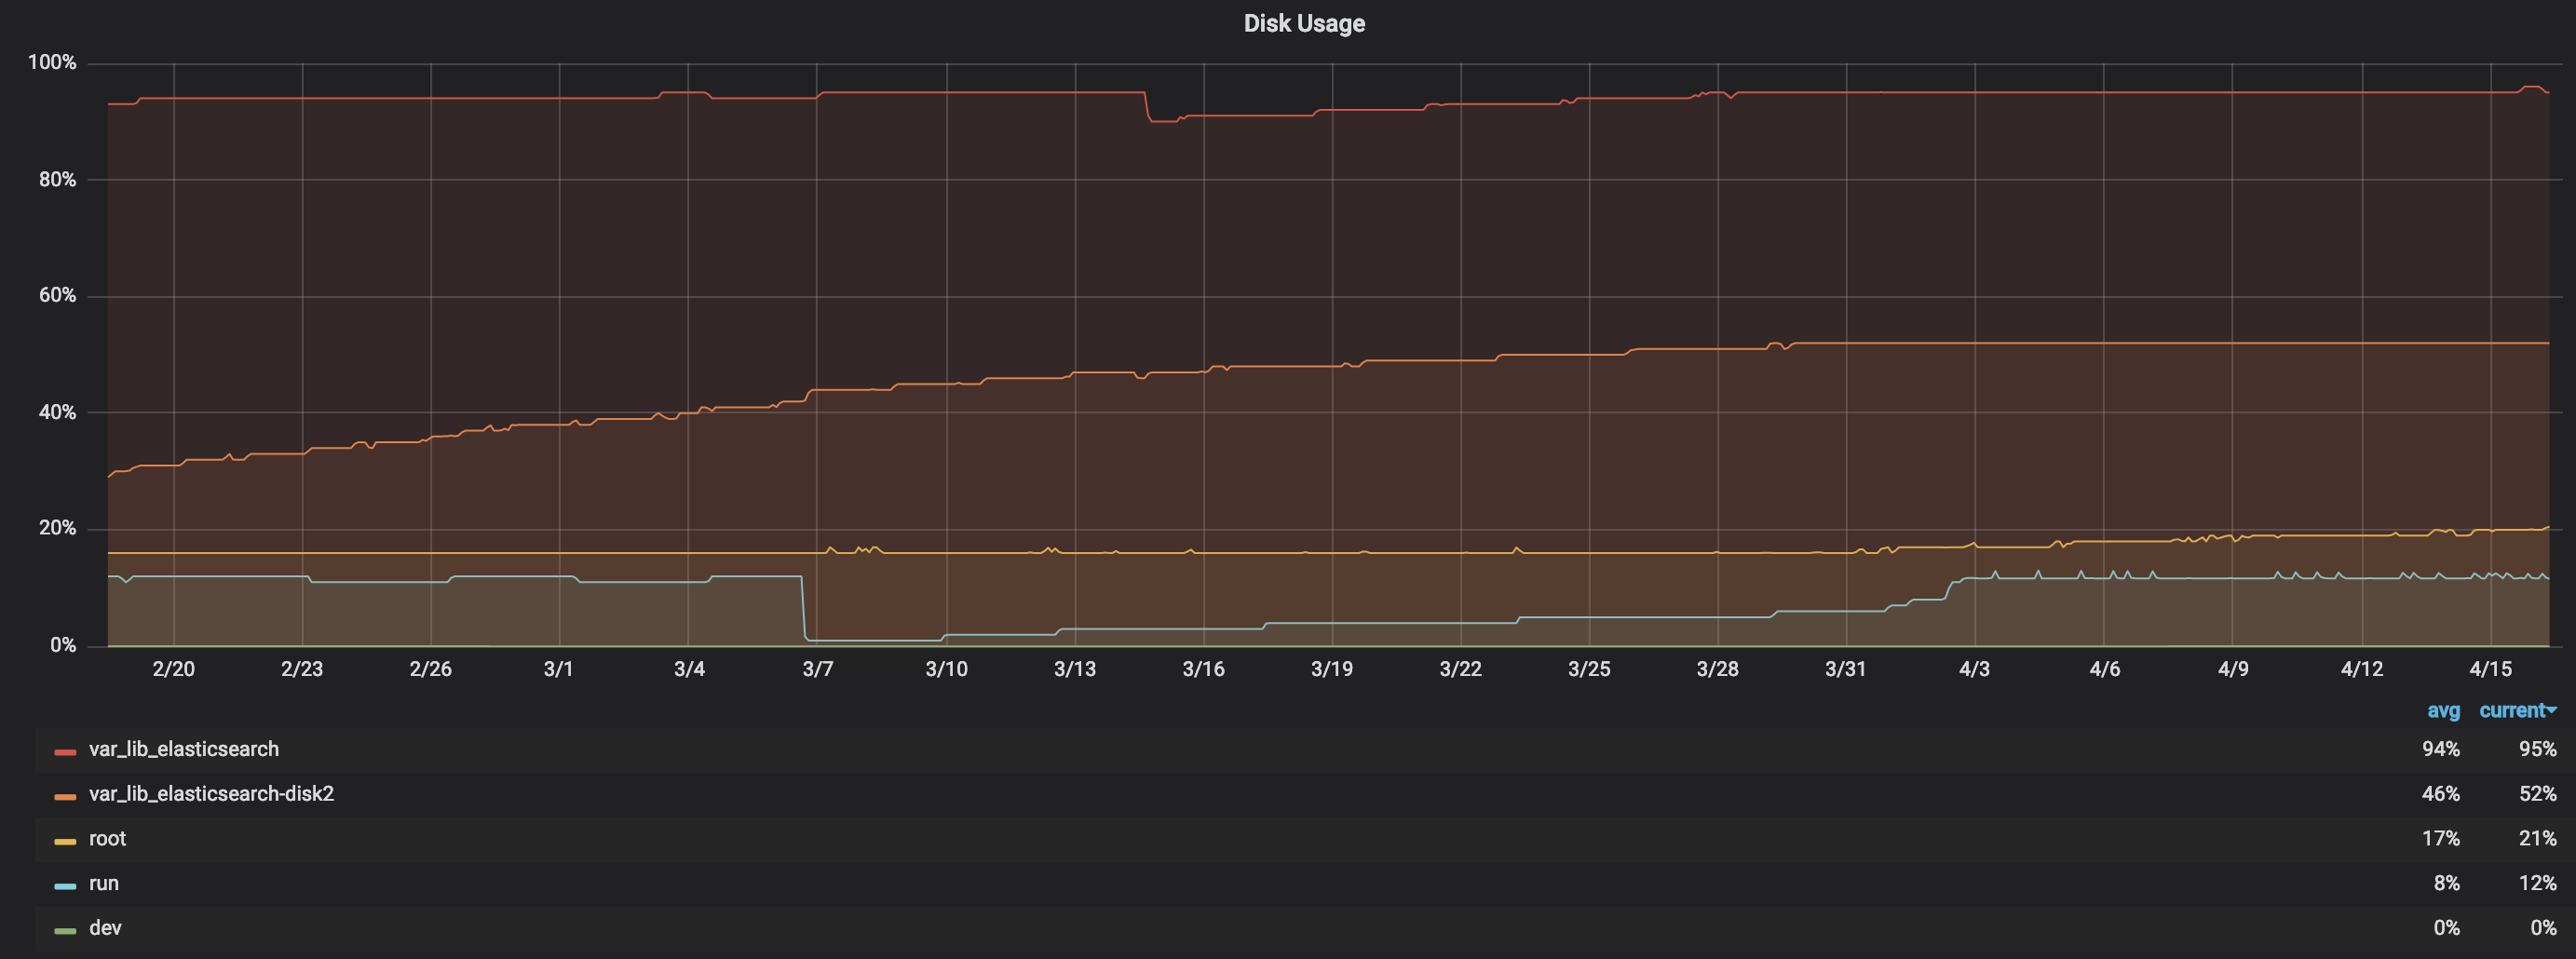This screenshot has height=959, width=2576.
Task: Select the 8% avg value for run
Action: pyautogui.click(x=2446, y=884)
